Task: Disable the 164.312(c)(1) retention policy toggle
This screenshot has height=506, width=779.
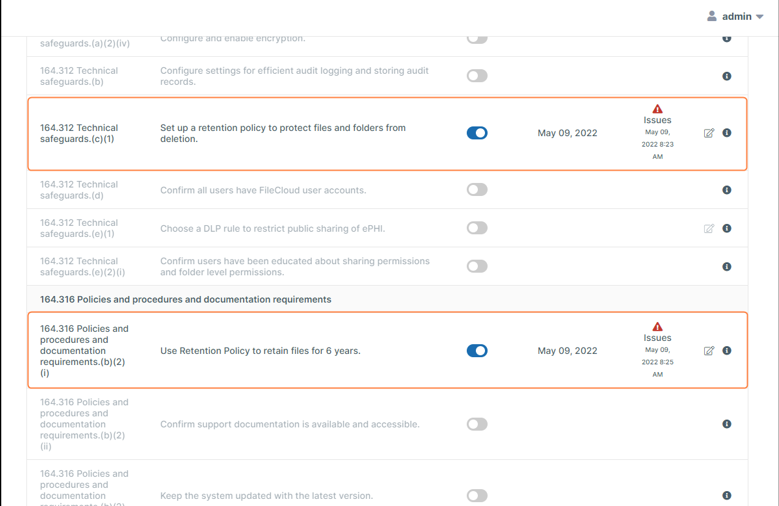Action: coord(477,133)
